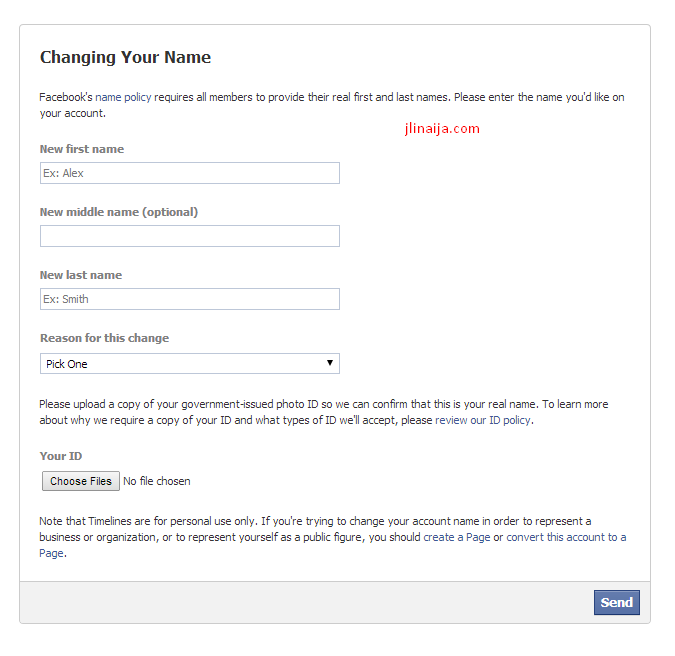The height and width of the screenshot is (656, 675).
Task: Click the Your ID label
Action: [x=61, y=456]
